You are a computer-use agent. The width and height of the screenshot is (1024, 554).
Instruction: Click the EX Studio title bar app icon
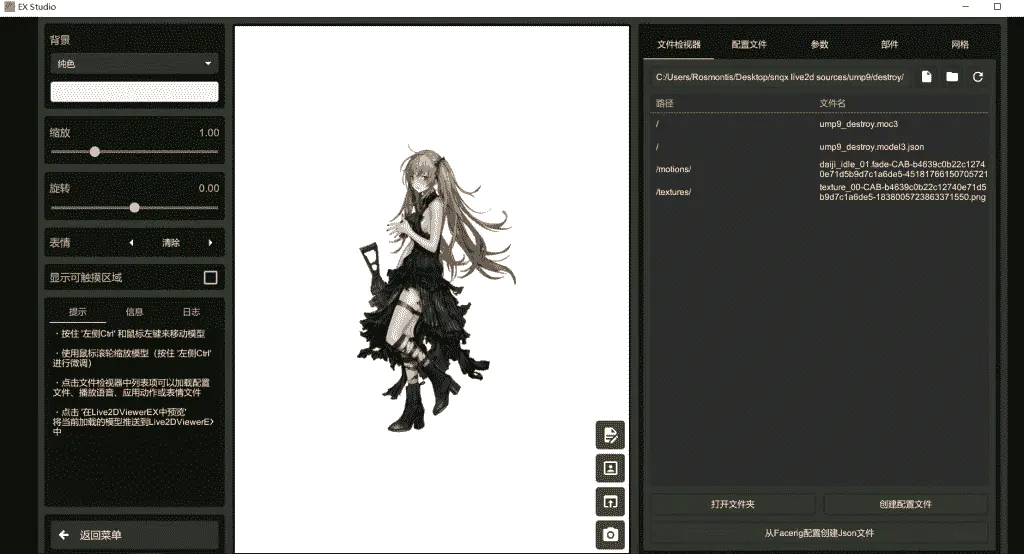point(9,7)
